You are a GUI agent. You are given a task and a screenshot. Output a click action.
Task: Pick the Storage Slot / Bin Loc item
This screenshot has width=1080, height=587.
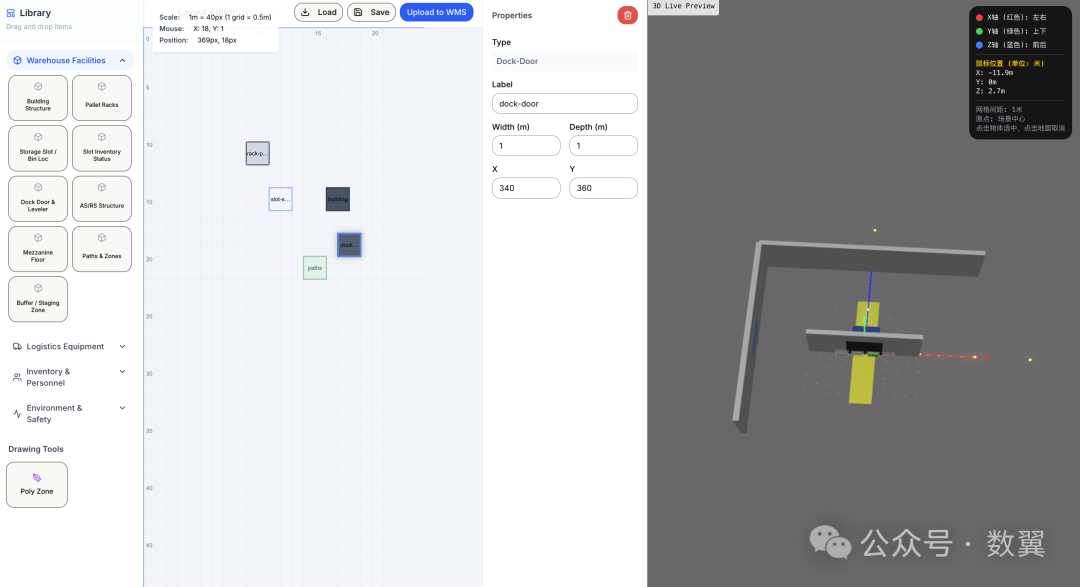(38, 148)
